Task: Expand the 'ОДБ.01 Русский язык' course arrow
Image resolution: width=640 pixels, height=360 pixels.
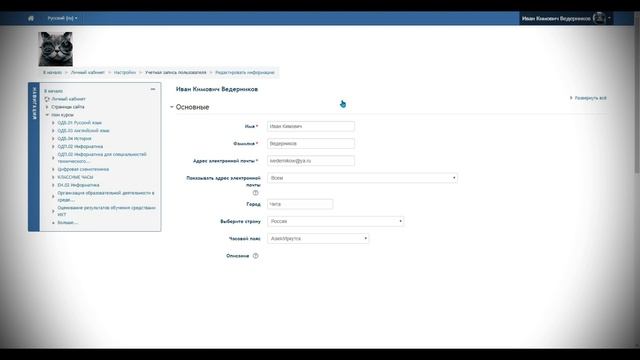Action: click(53, 123)
